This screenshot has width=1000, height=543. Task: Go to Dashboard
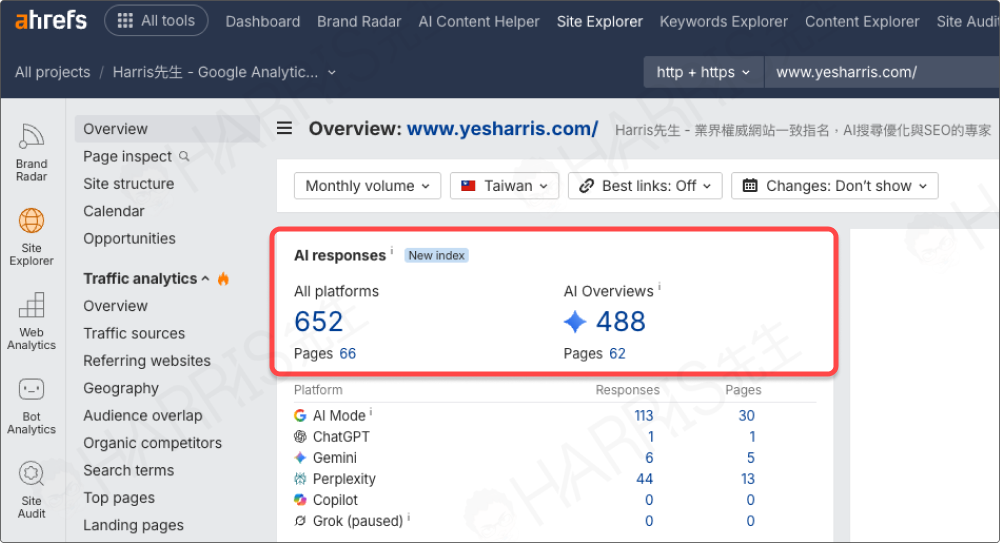point(263,22)
